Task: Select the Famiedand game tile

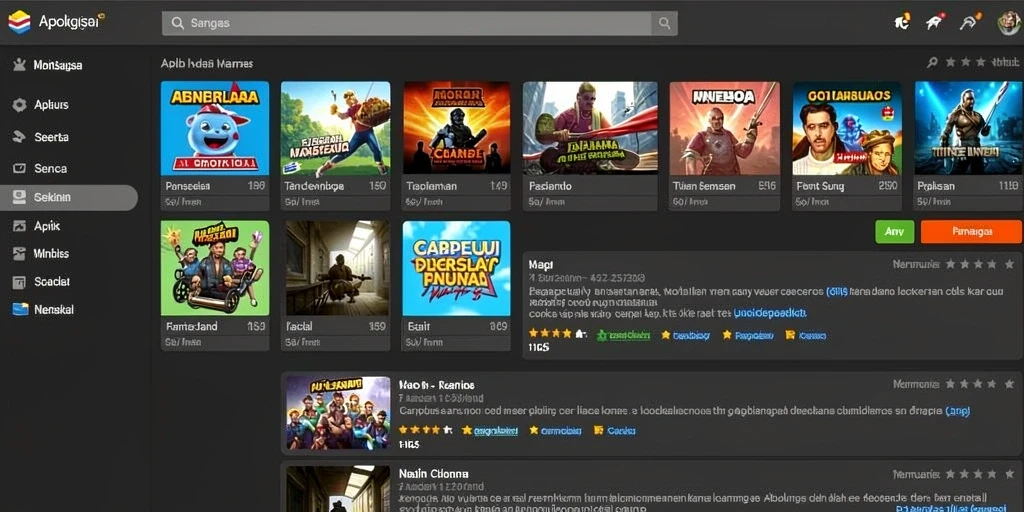Action: point(215,285)
